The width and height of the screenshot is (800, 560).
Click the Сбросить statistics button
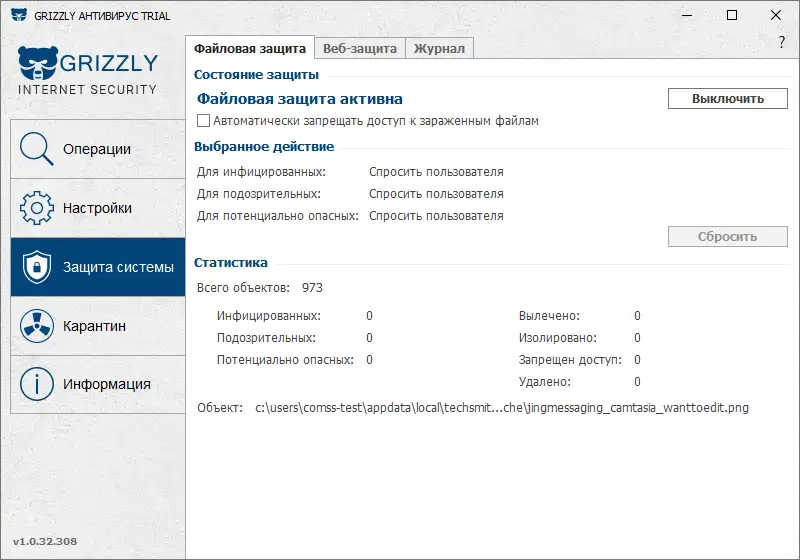pyautogui.click(x=728, y=237)
